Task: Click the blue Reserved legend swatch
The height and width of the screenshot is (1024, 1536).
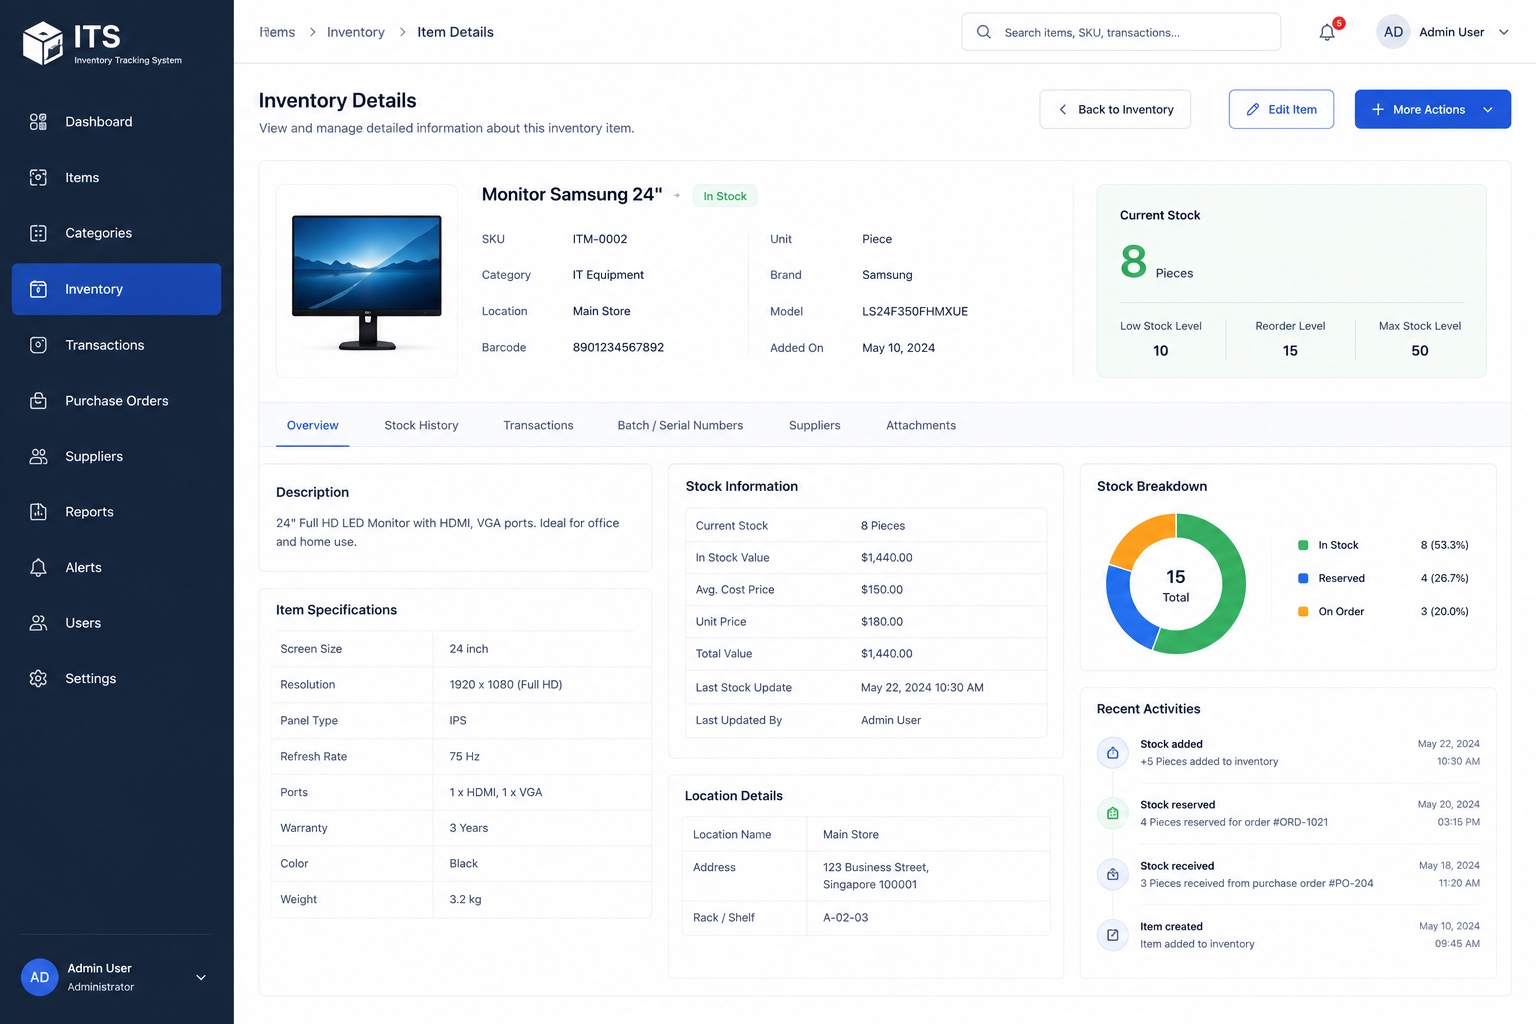Action: [1303, 578]
